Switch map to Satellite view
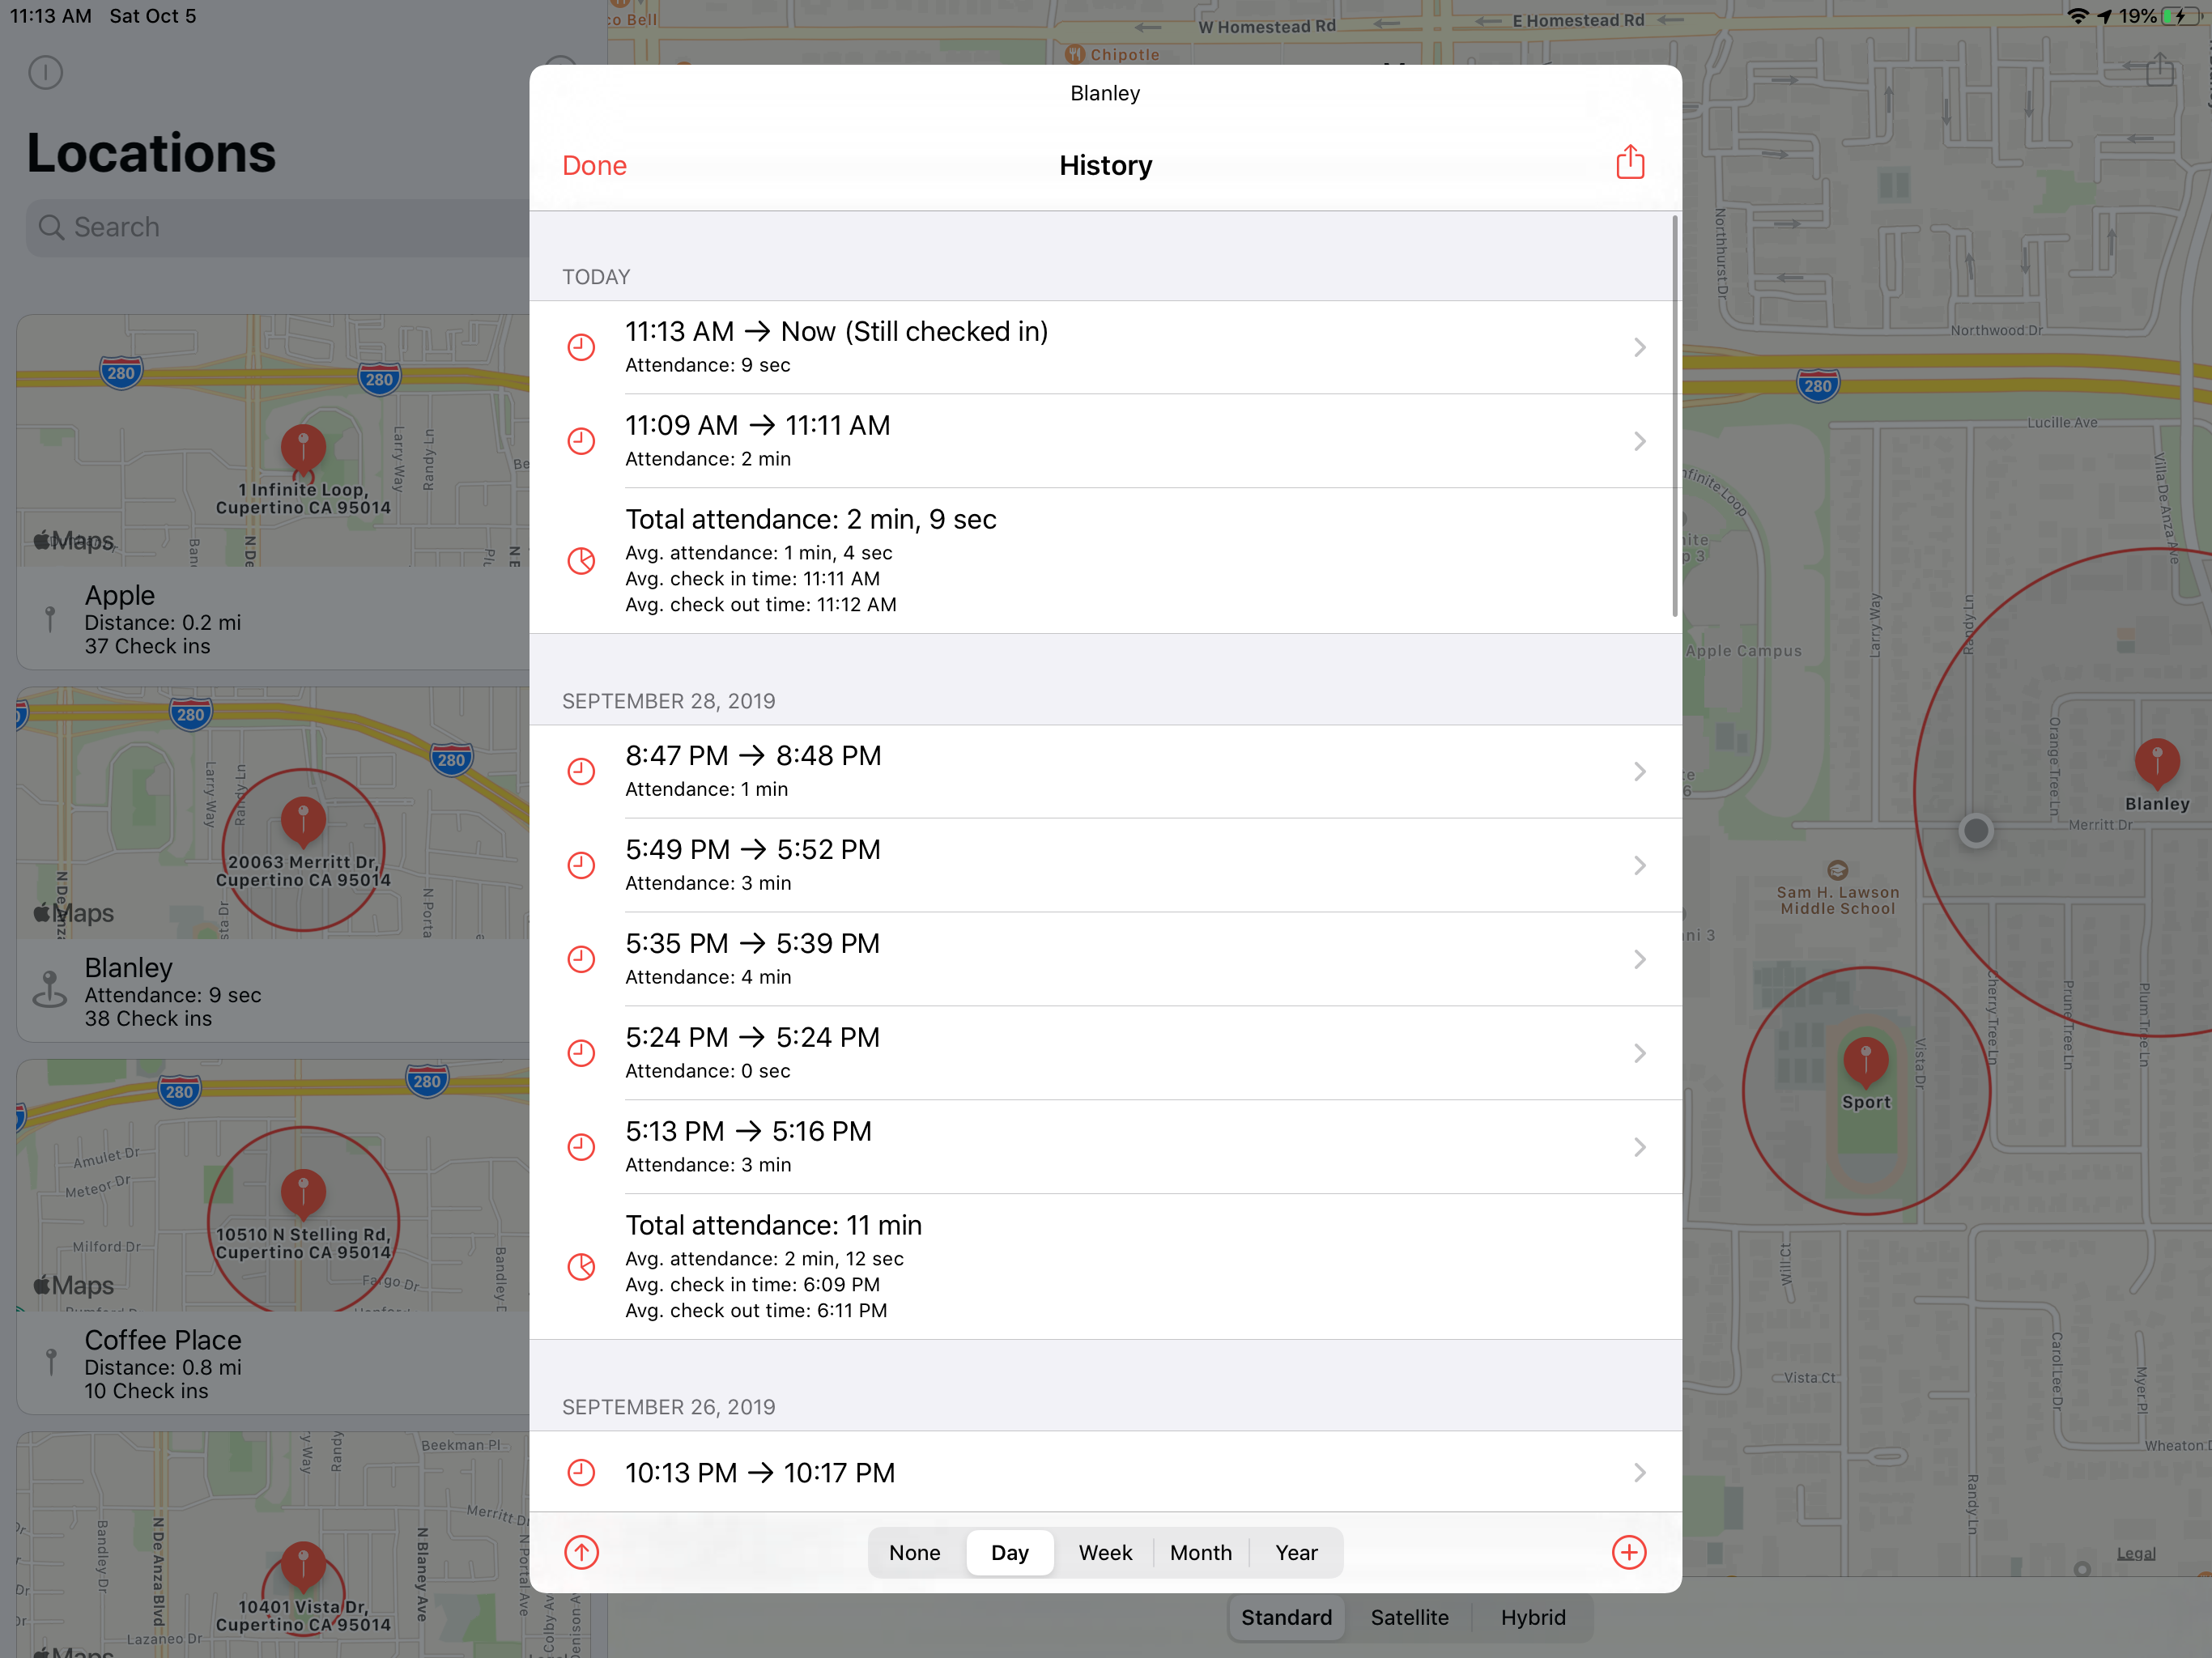The image size is (2212, 1658). point(1408,1617)
